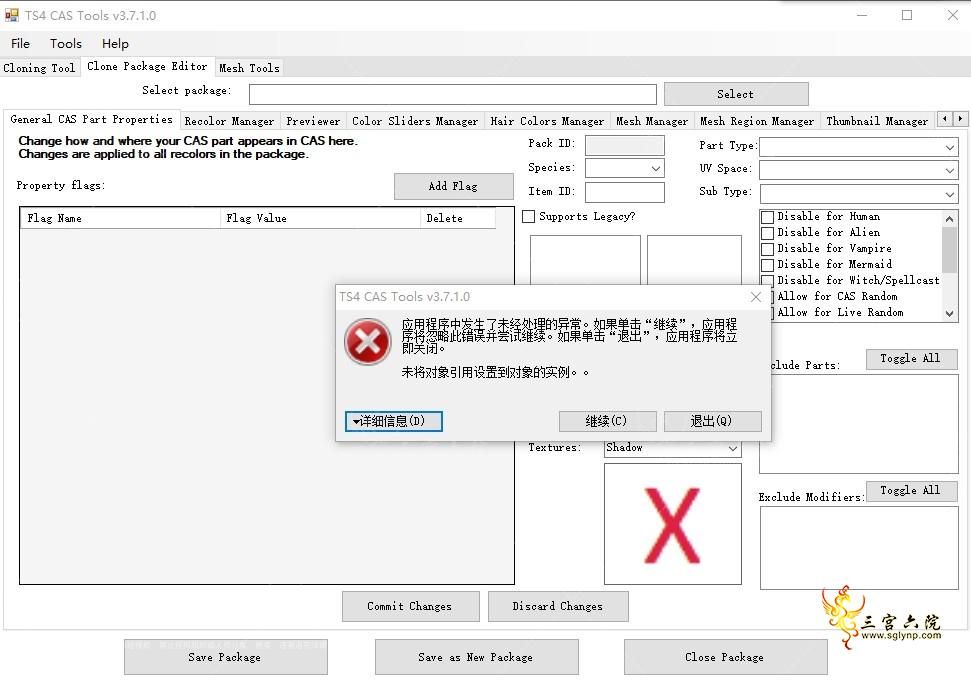
Task: Close the error dialog with X
Action: 755,297
